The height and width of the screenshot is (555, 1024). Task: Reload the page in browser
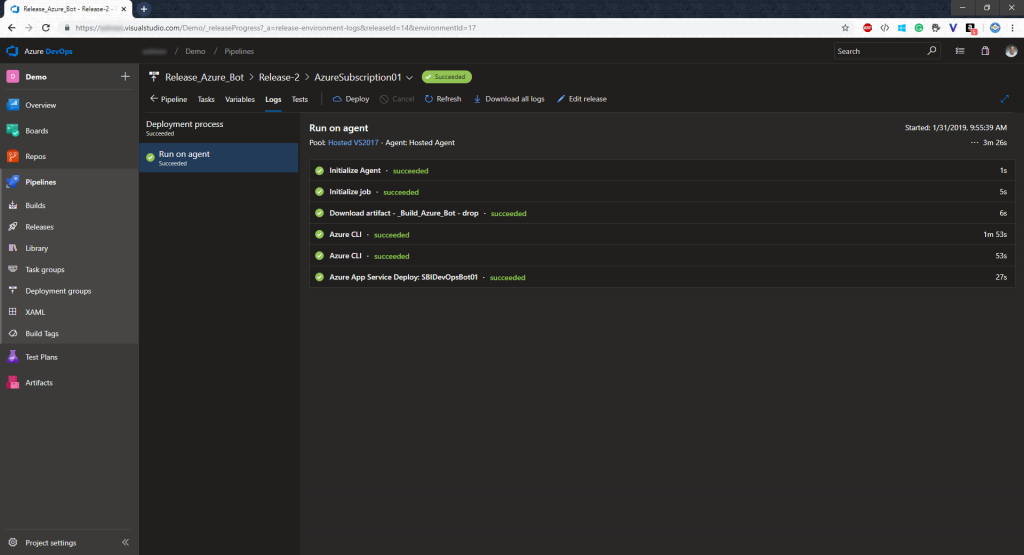coord(46,28)
